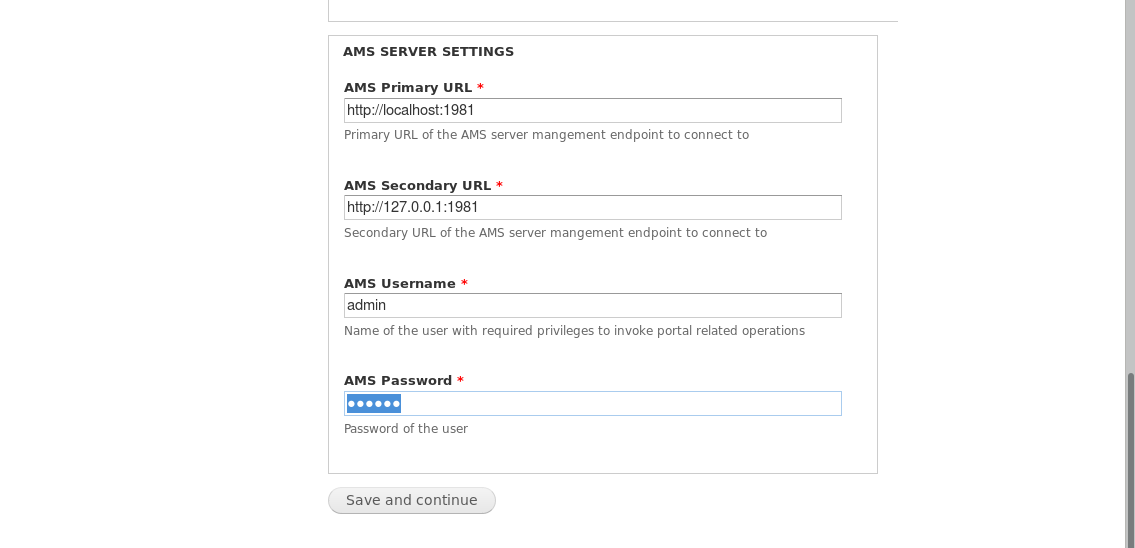The image size is (1135, 548).
Task: Click the required asterisk beside AMS Secondary URL
Action: [499, 186]
